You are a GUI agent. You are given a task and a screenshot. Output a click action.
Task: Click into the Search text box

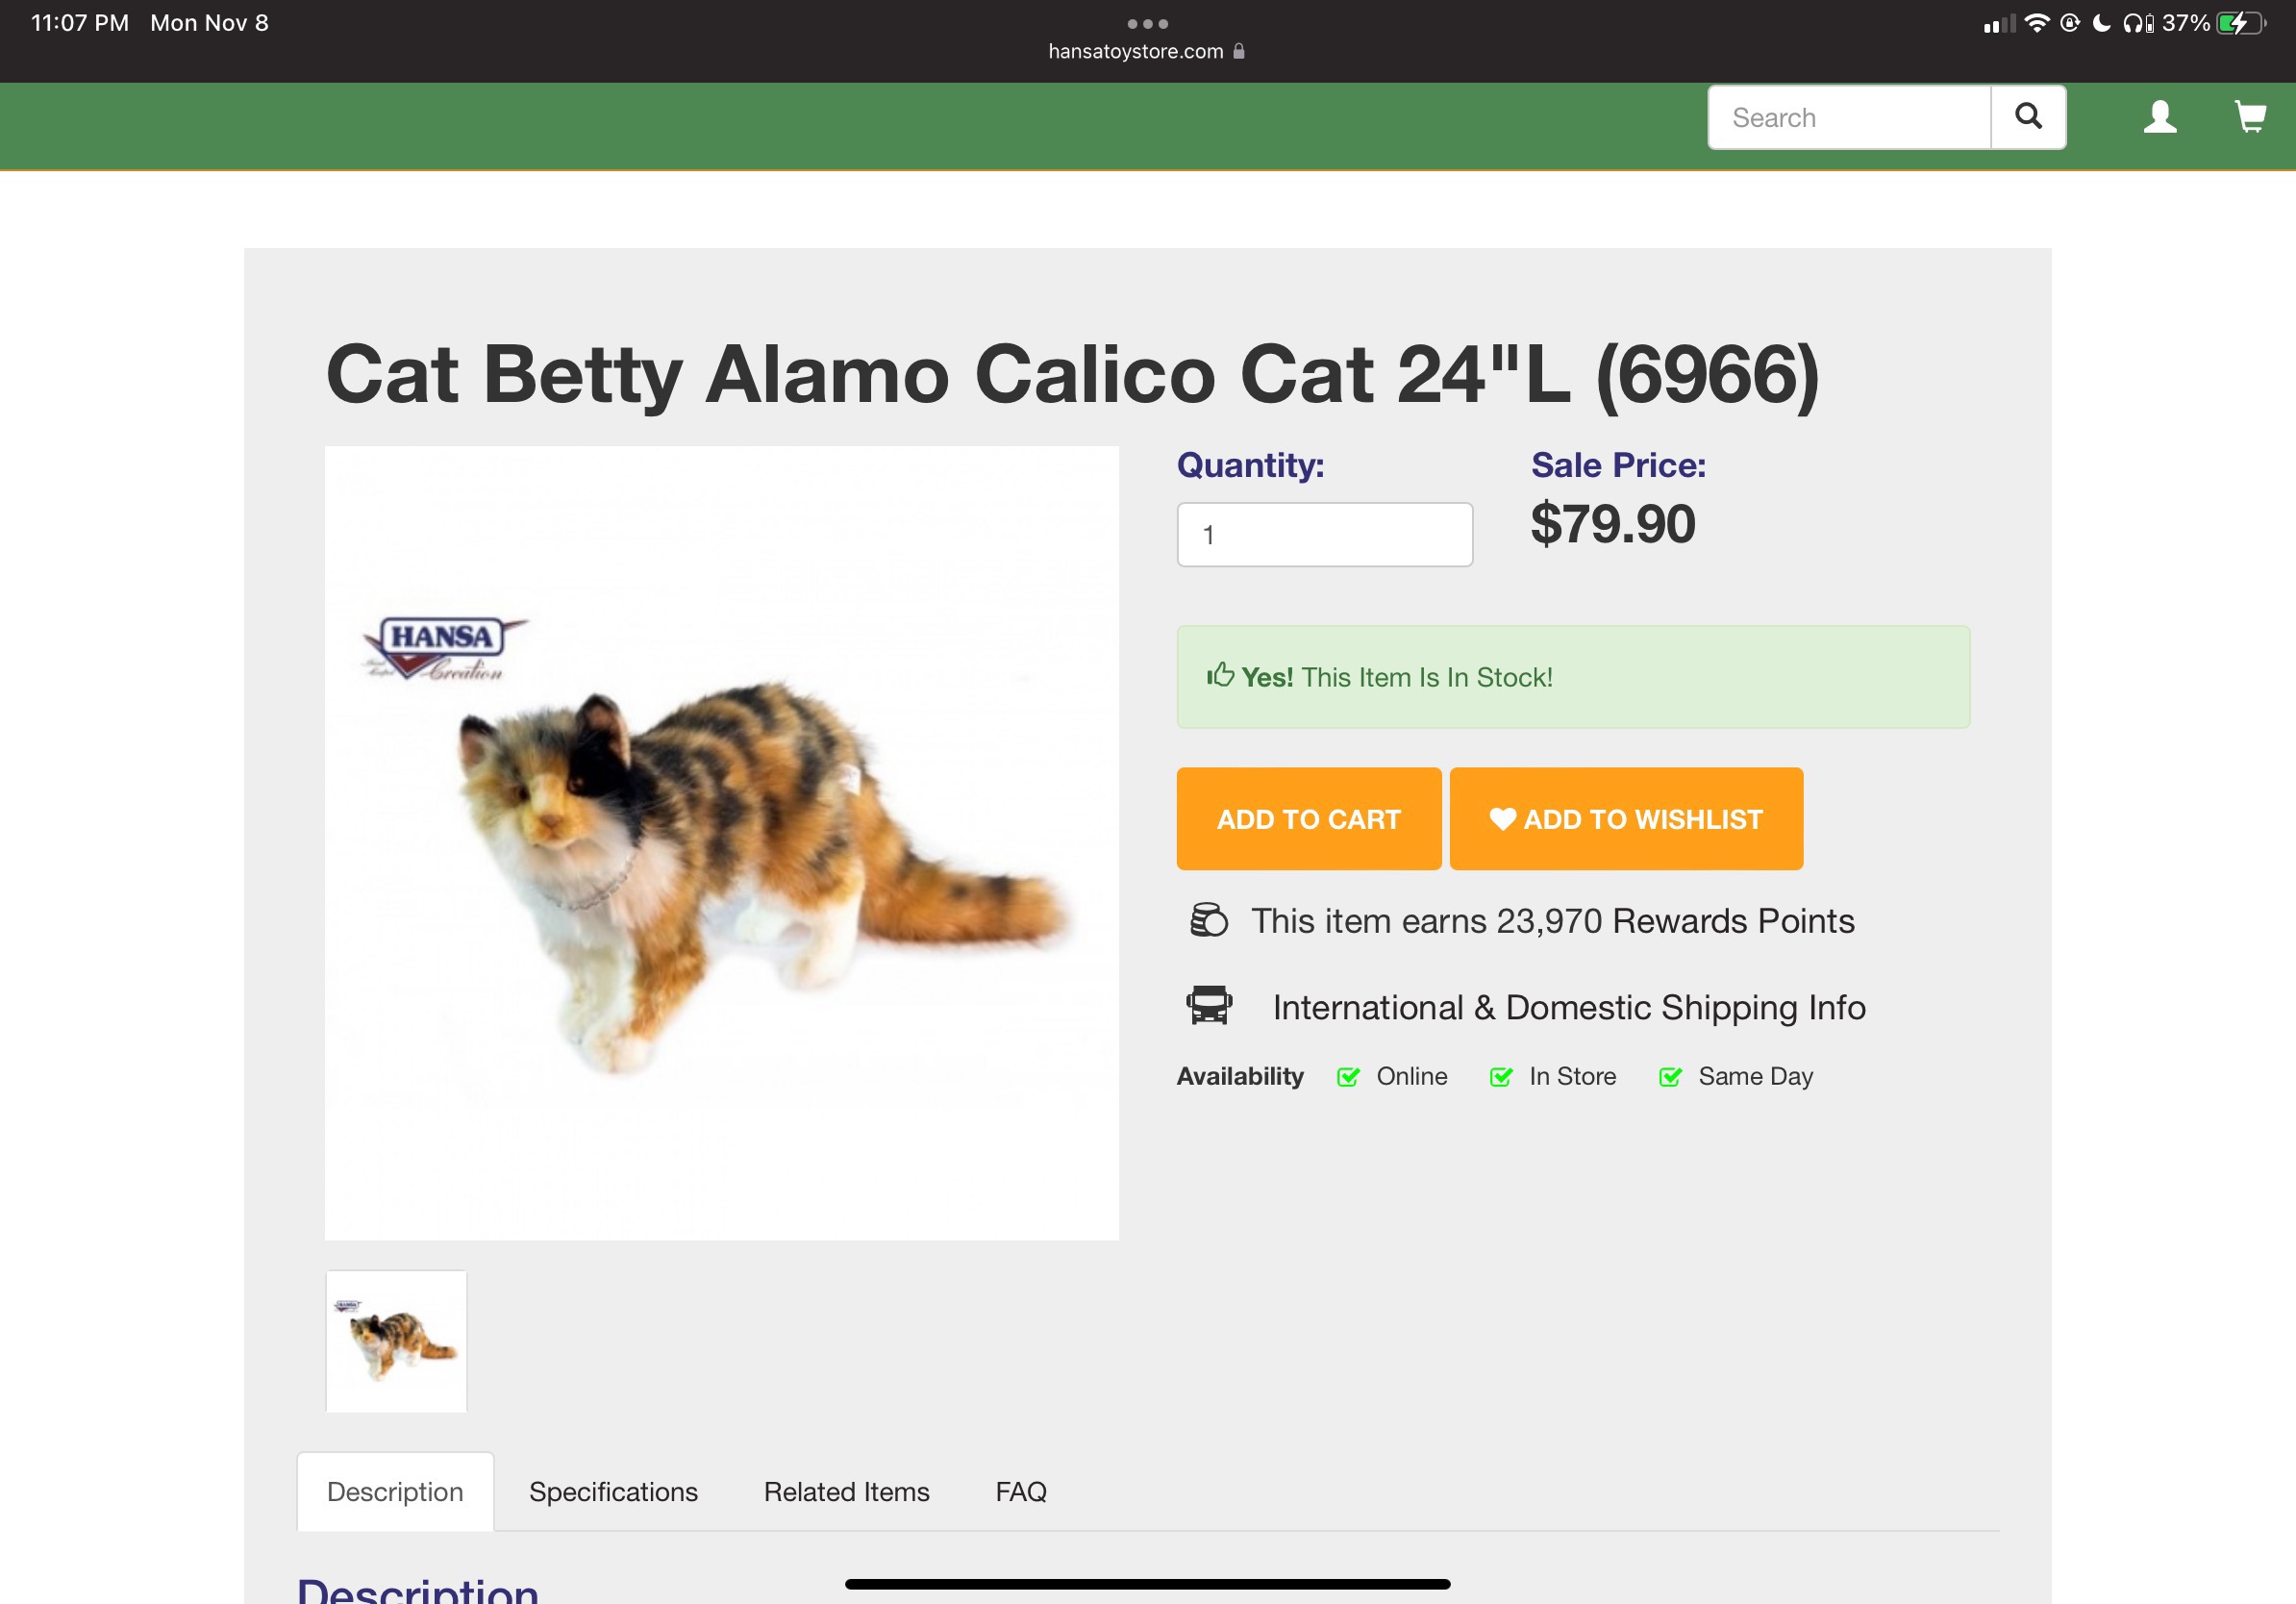point(1848,118)
